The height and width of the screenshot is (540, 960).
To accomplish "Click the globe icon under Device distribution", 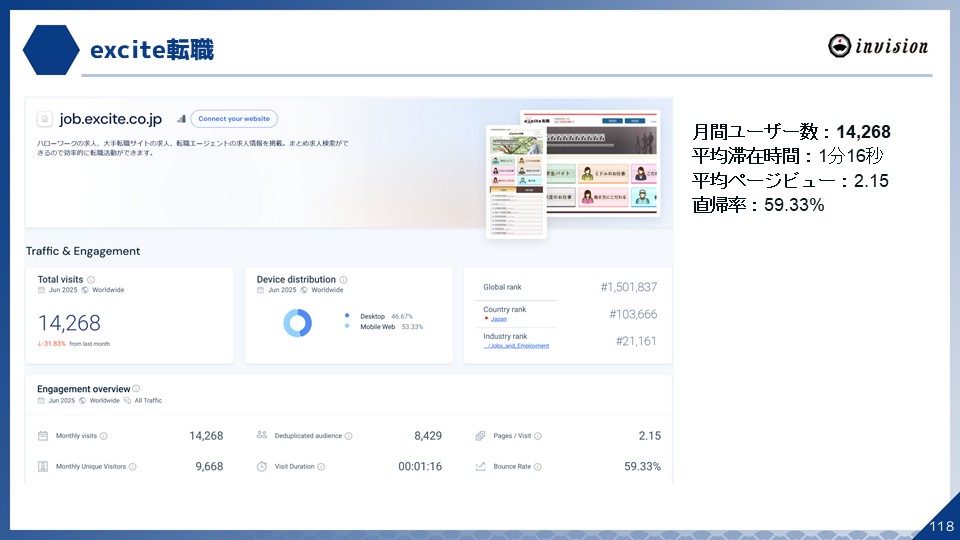I will pos(304,290).
